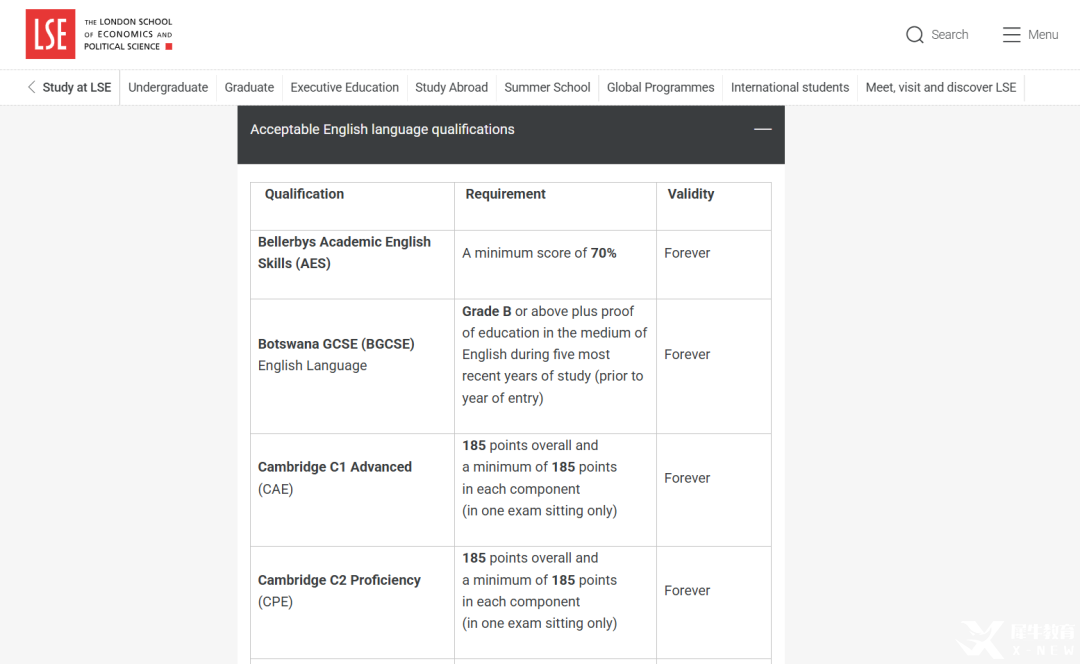Image resolution: width=1080 pixels, height=664 pixels.
Task: Collapse the Acceptable English language qualifications section
Action: pyautogui.click(x=762, y=129)
